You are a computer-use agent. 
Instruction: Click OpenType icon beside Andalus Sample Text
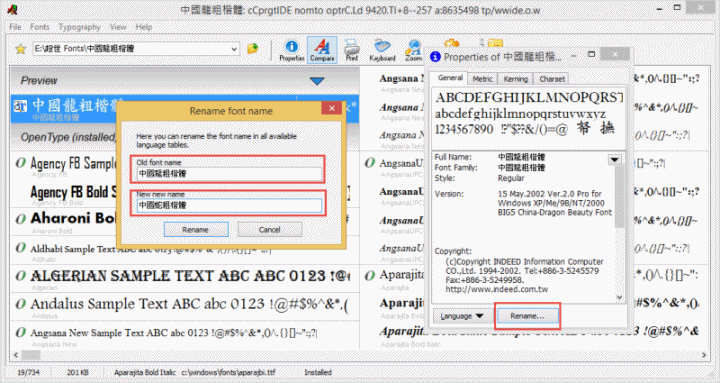[x=21, y=304]
